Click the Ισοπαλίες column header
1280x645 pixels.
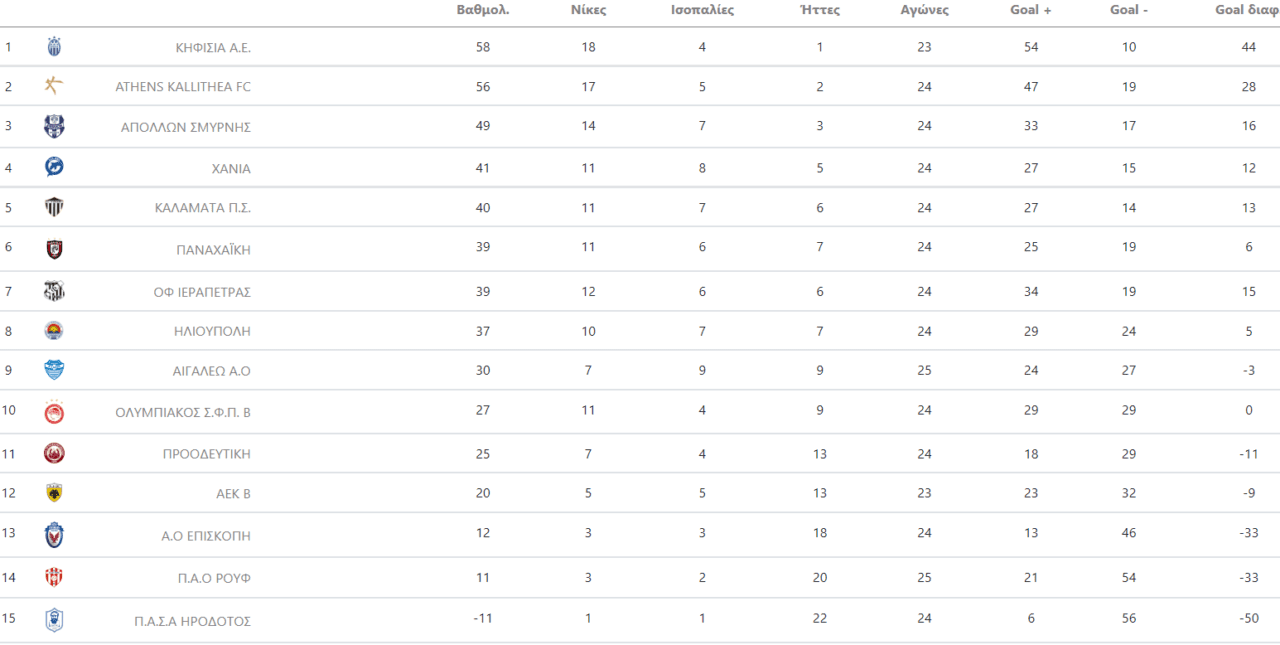(x=702, y=10)
